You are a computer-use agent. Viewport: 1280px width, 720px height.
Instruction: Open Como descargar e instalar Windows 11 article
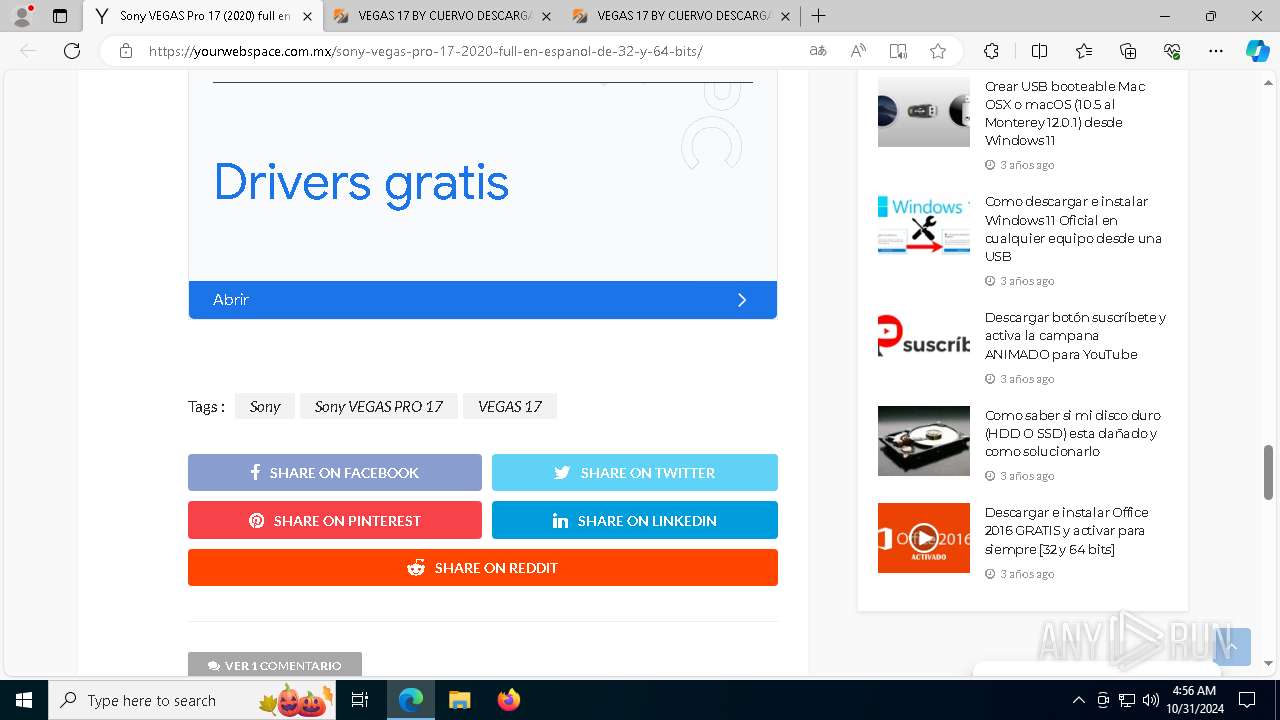click(1073, 228)
